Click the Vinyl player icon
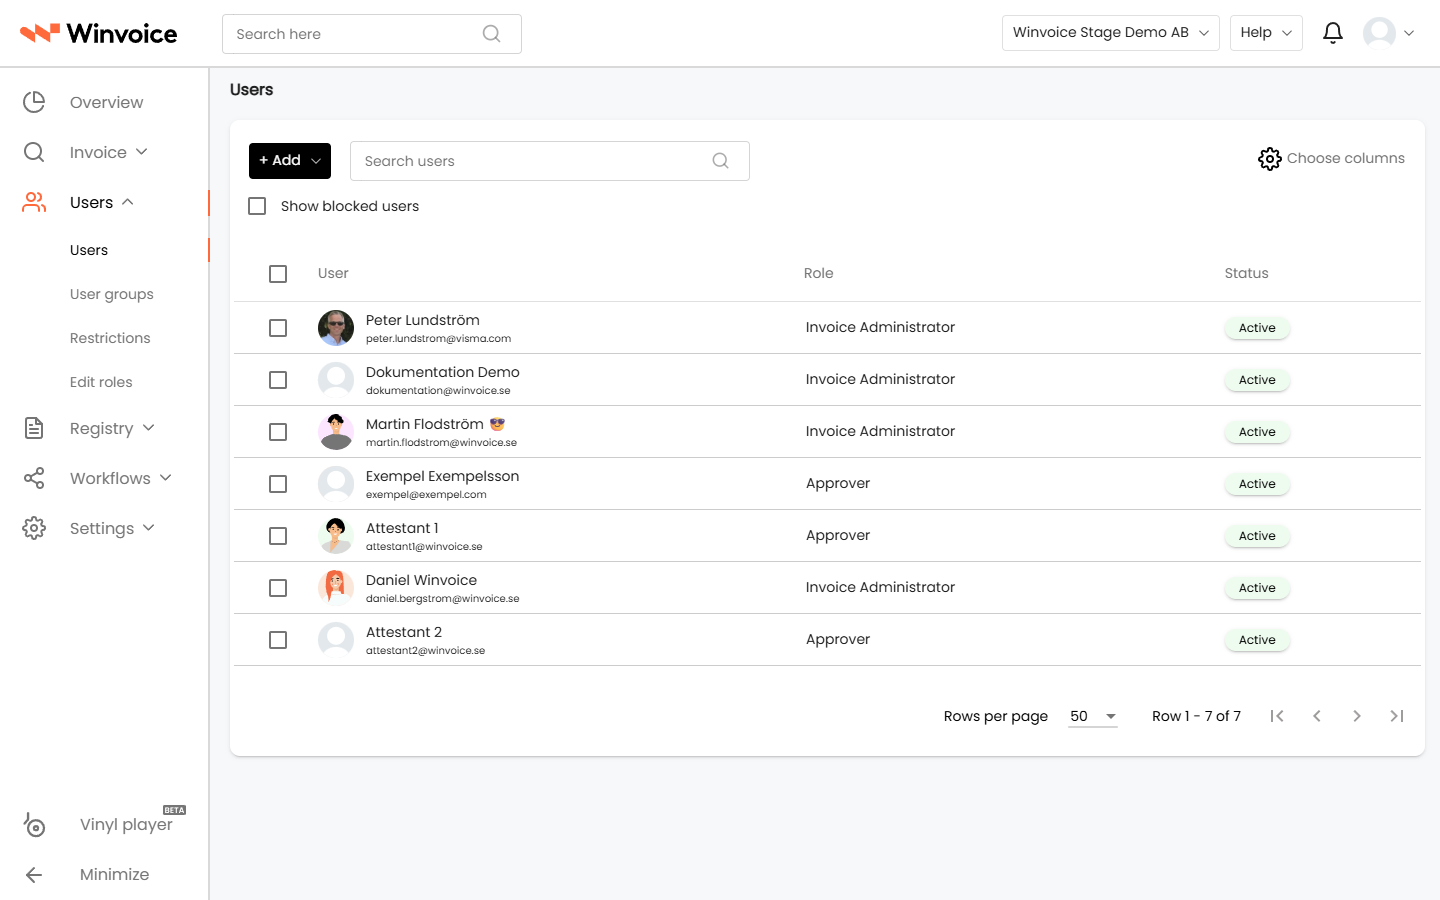The height and width of the screenshot is (900, 1440). tap(34, 824)
